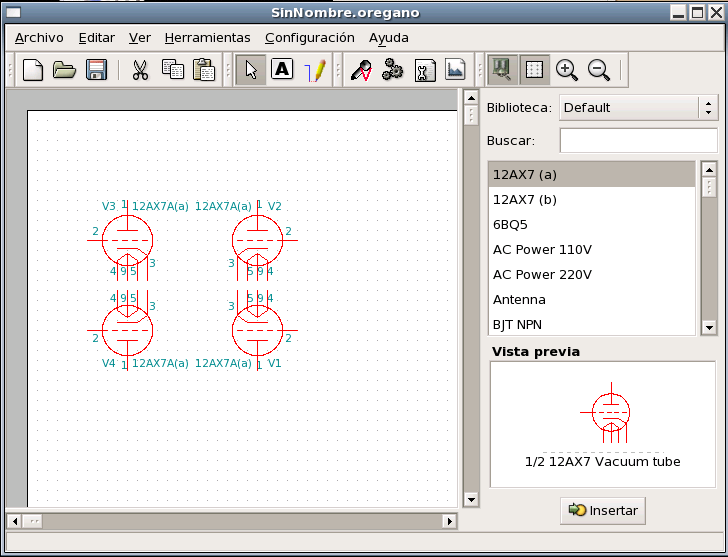The height and width of the screenshot is (557, 728).
Task: Save the schematic with the floppy icon
Action: pos(96,70)
